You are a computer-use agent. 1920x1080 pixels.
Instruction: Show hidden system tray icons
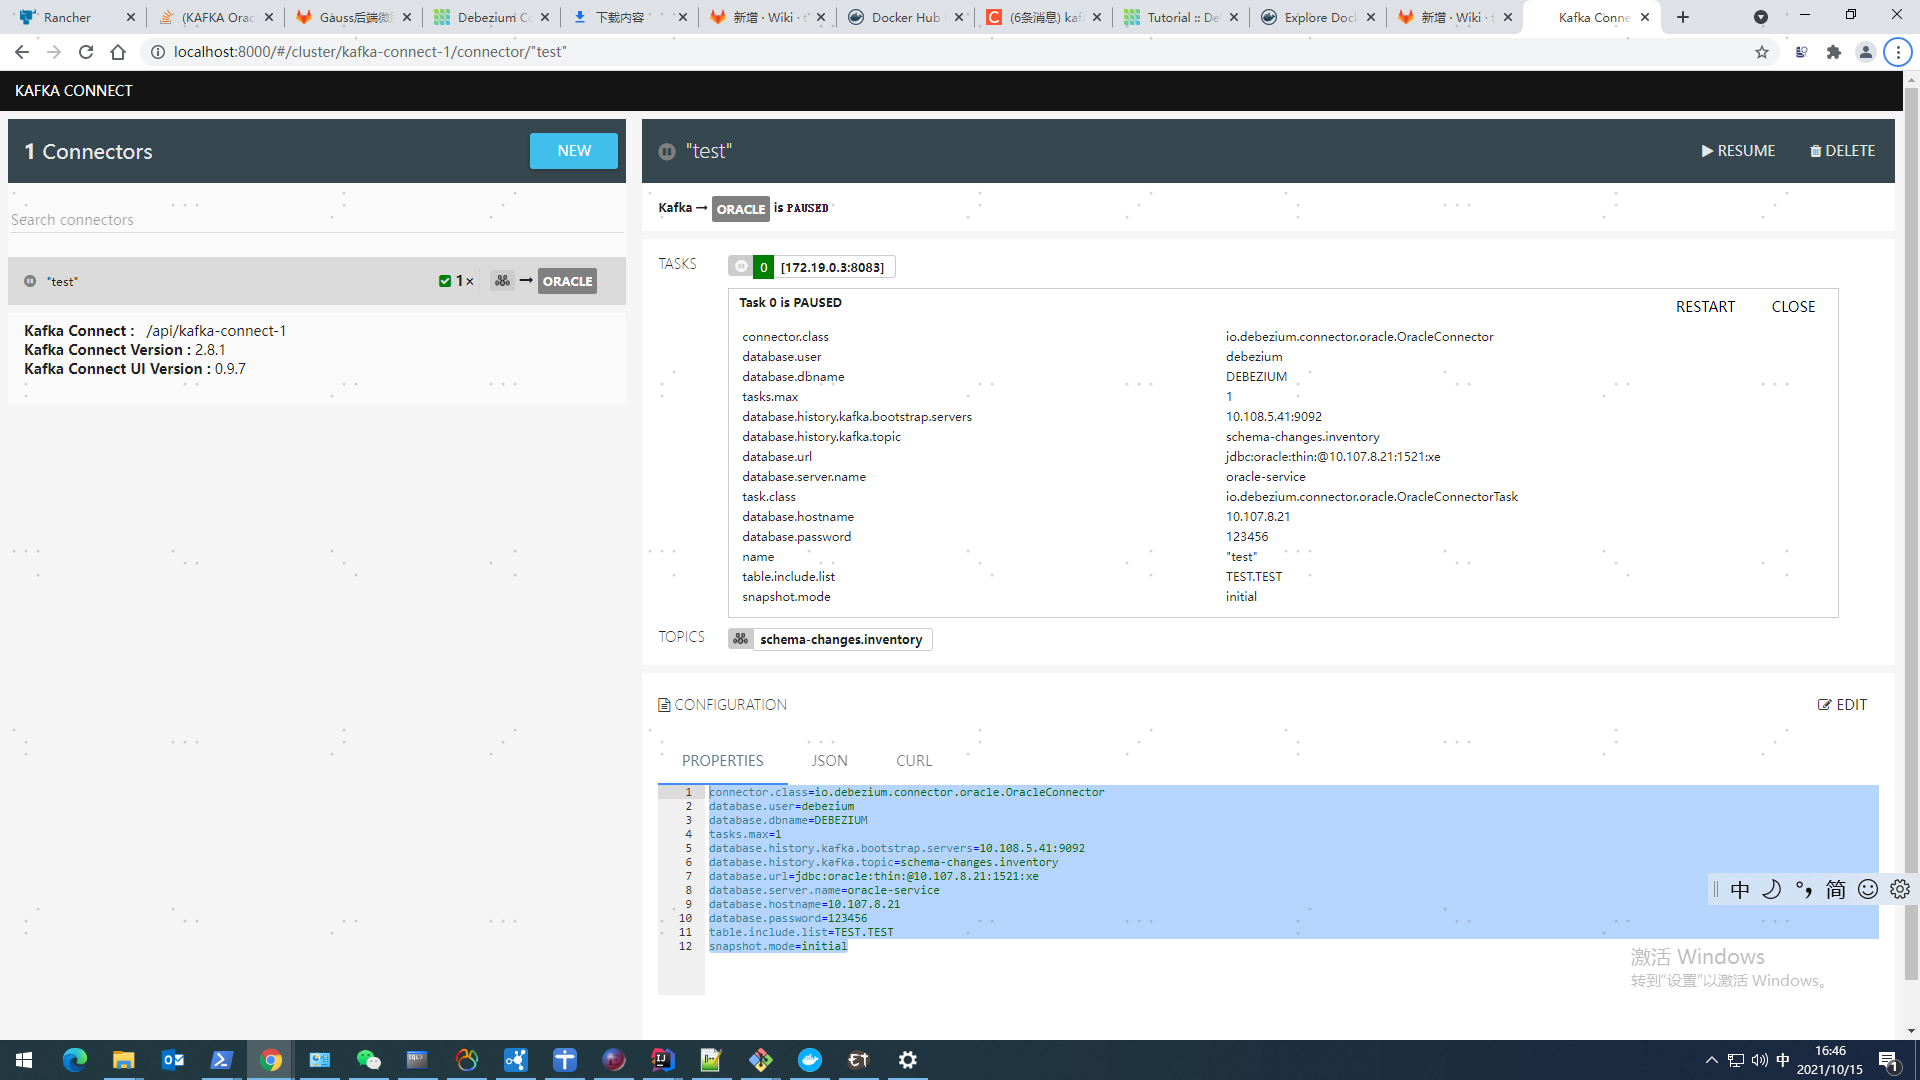tap(1711, 1060)
